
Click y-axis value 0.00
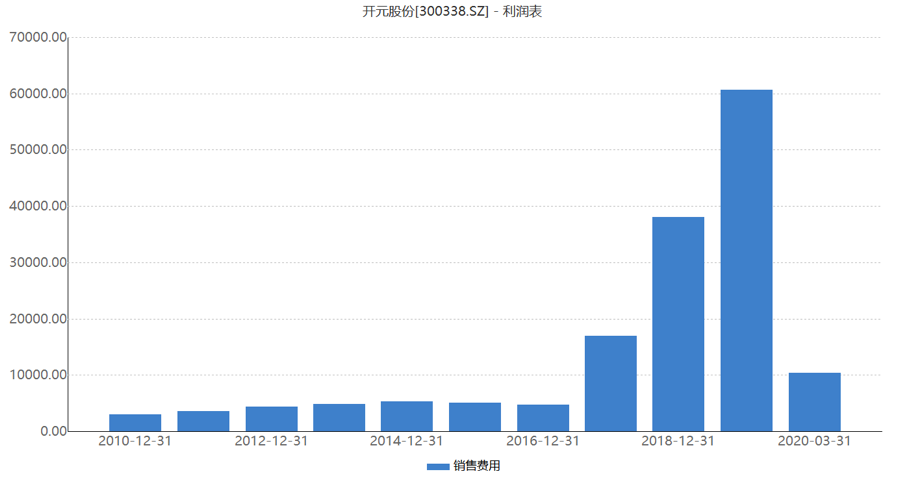pos(54,432)
